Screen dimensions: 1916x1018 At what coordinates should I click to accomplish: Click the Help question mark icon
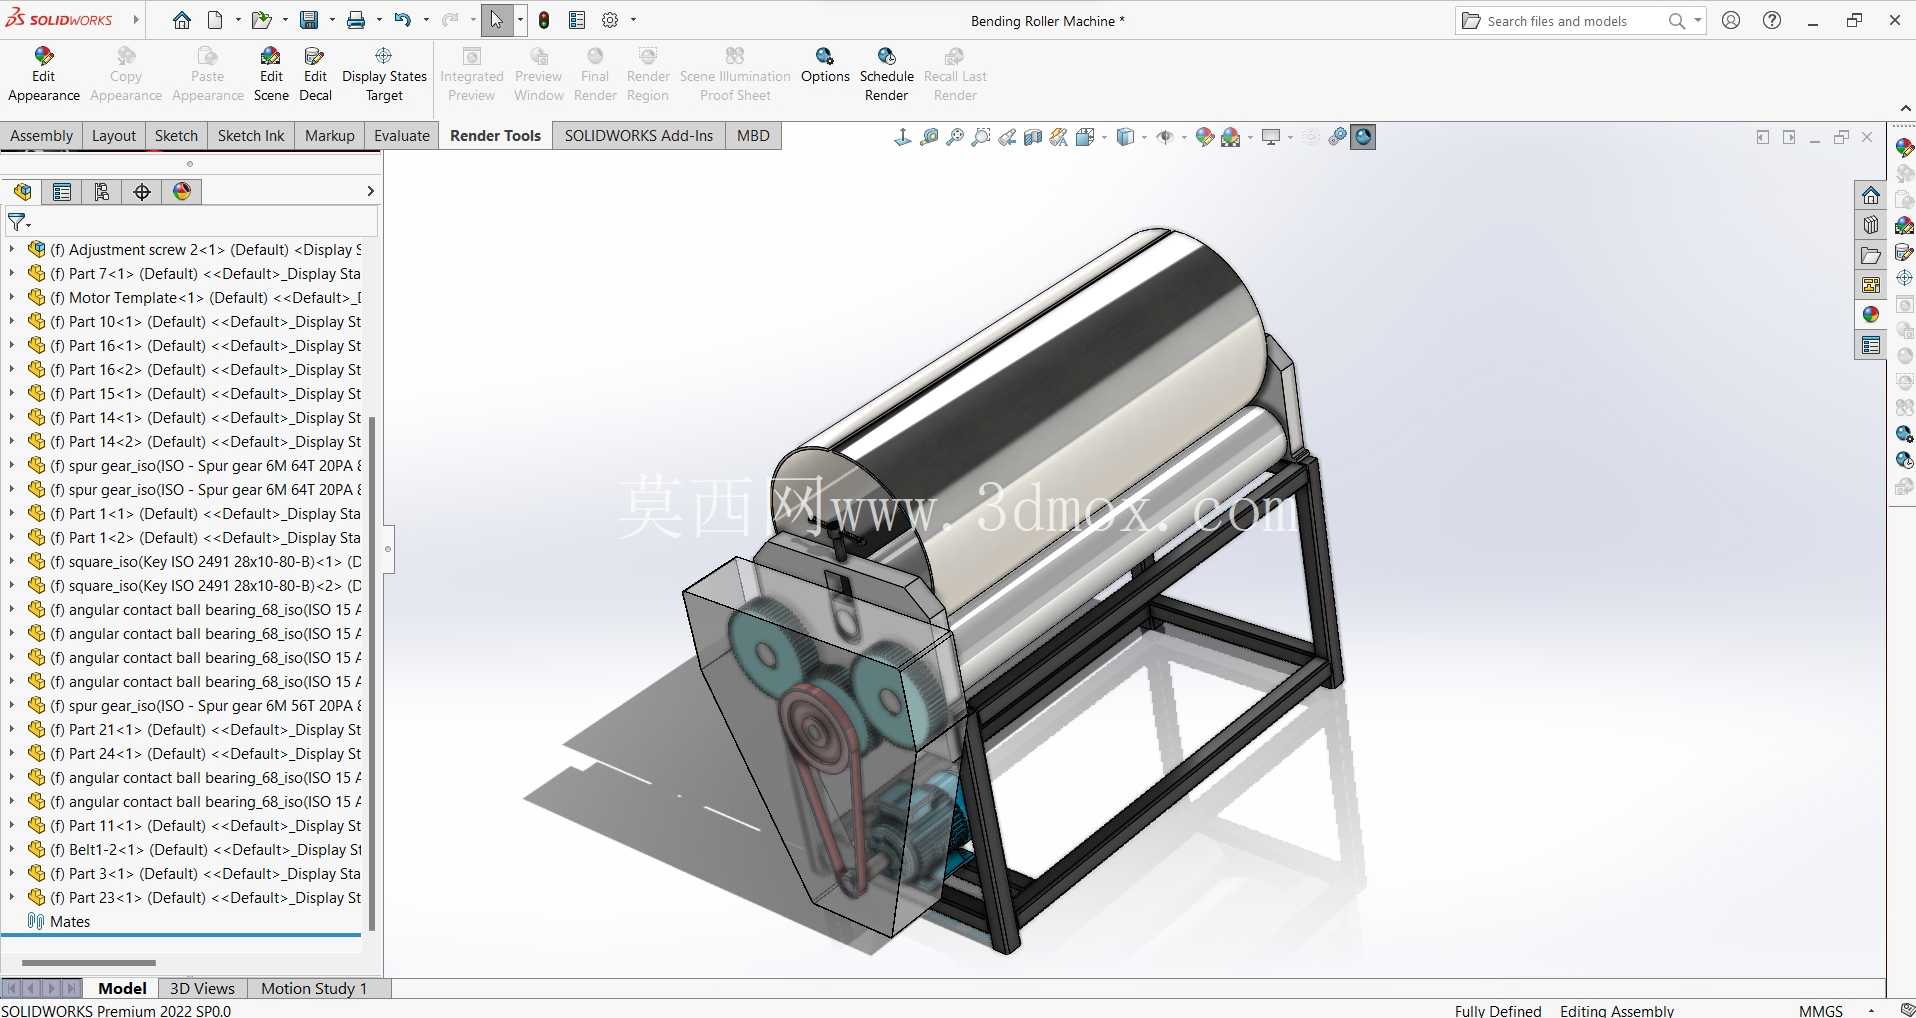click(x=1772, y=20)
